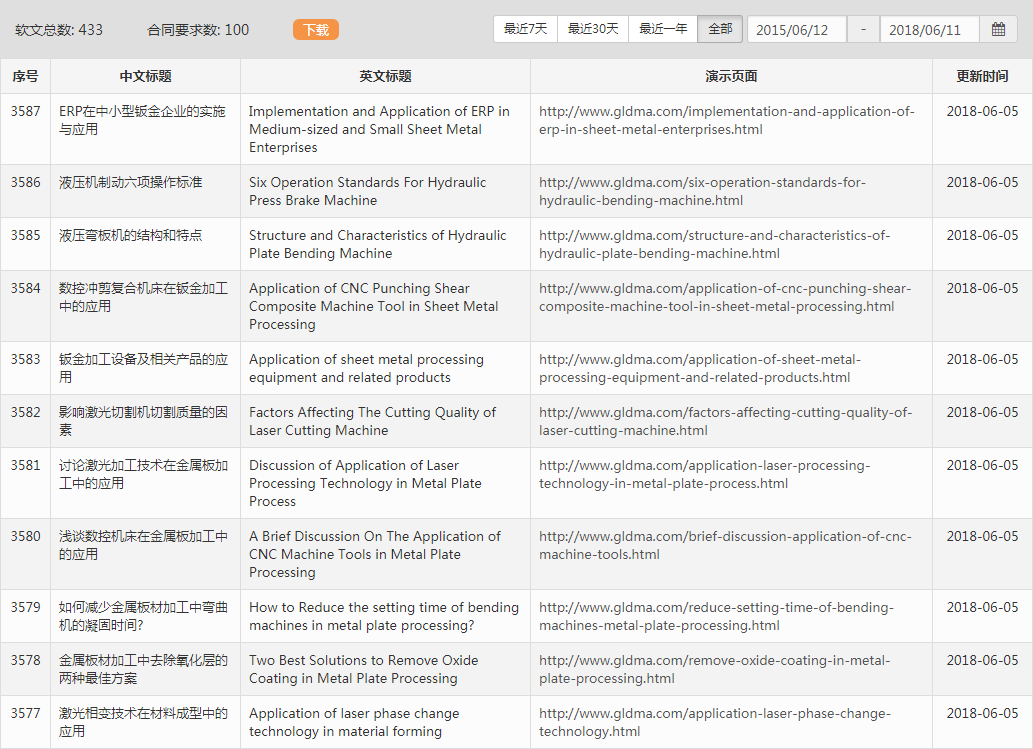
Task: Click English title Application of sheet metal processing equipment
Action: 366,368
